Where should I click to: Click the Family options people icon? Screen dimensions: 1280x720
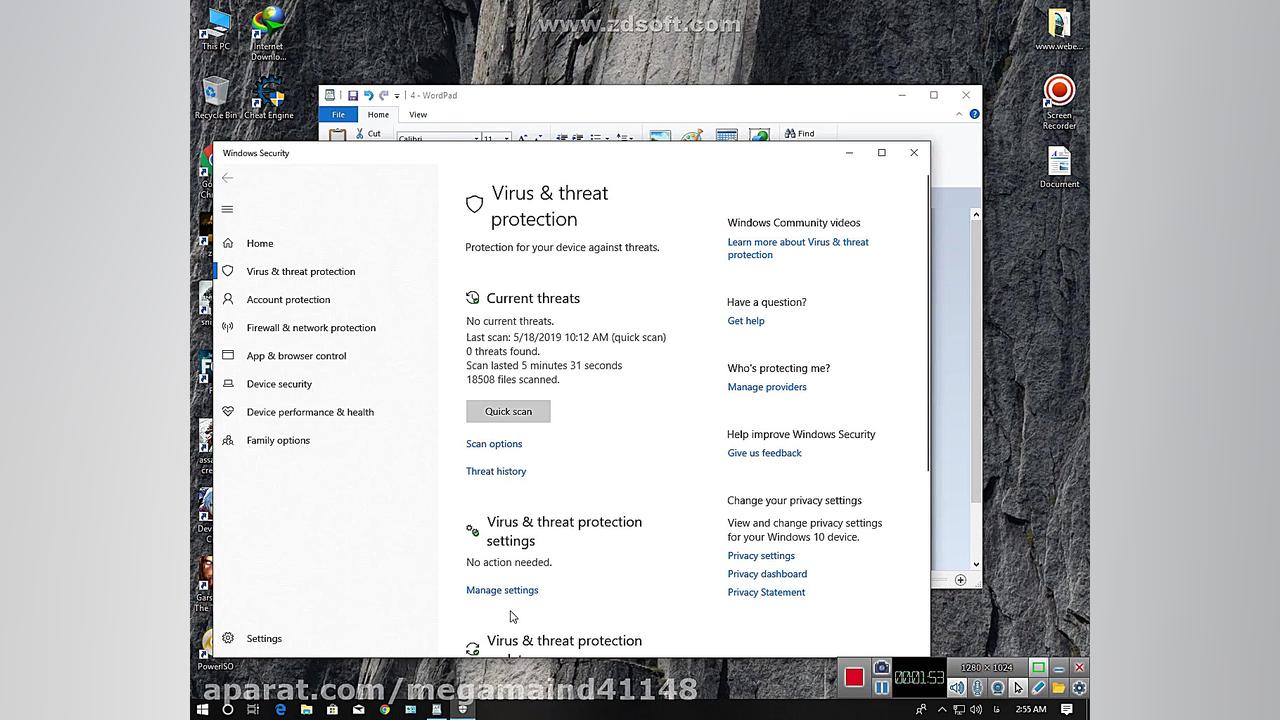click(x=228, y=440)
